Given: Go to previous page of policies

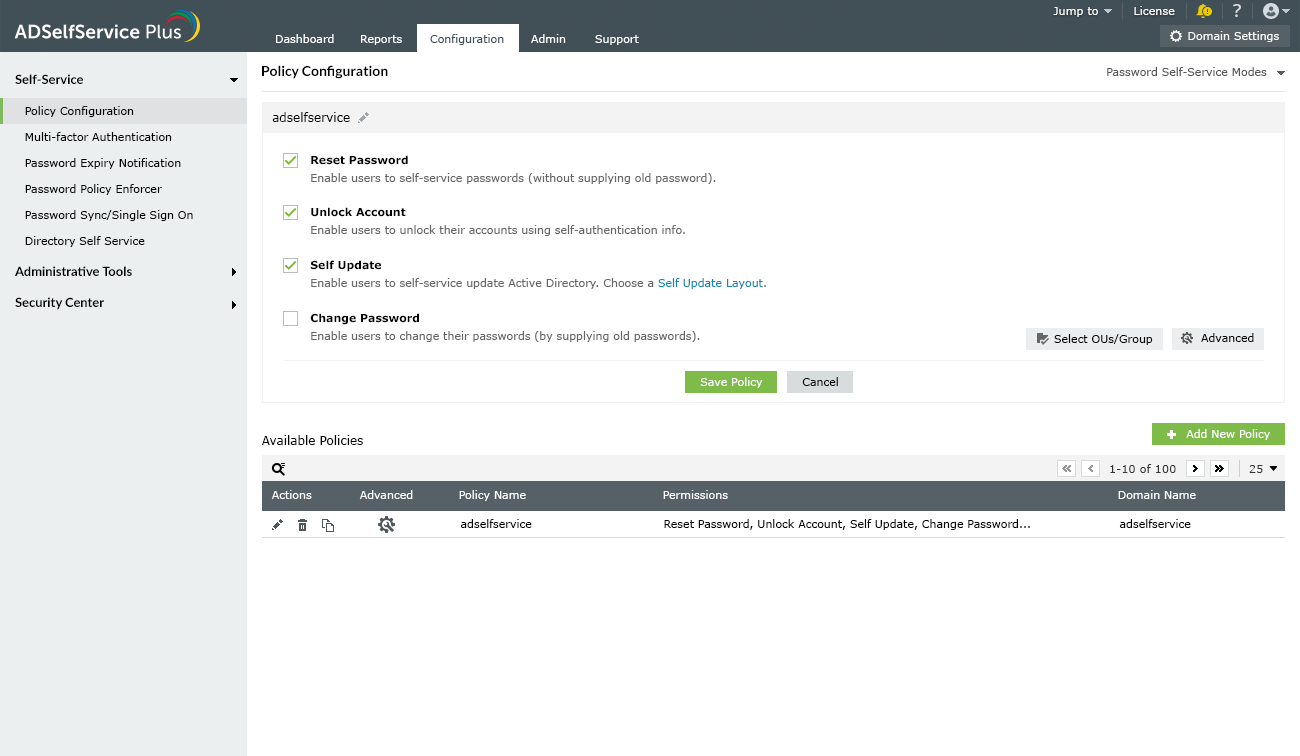Looking at the screenshot, I should pyautogui.click(x=1090, y=468).
